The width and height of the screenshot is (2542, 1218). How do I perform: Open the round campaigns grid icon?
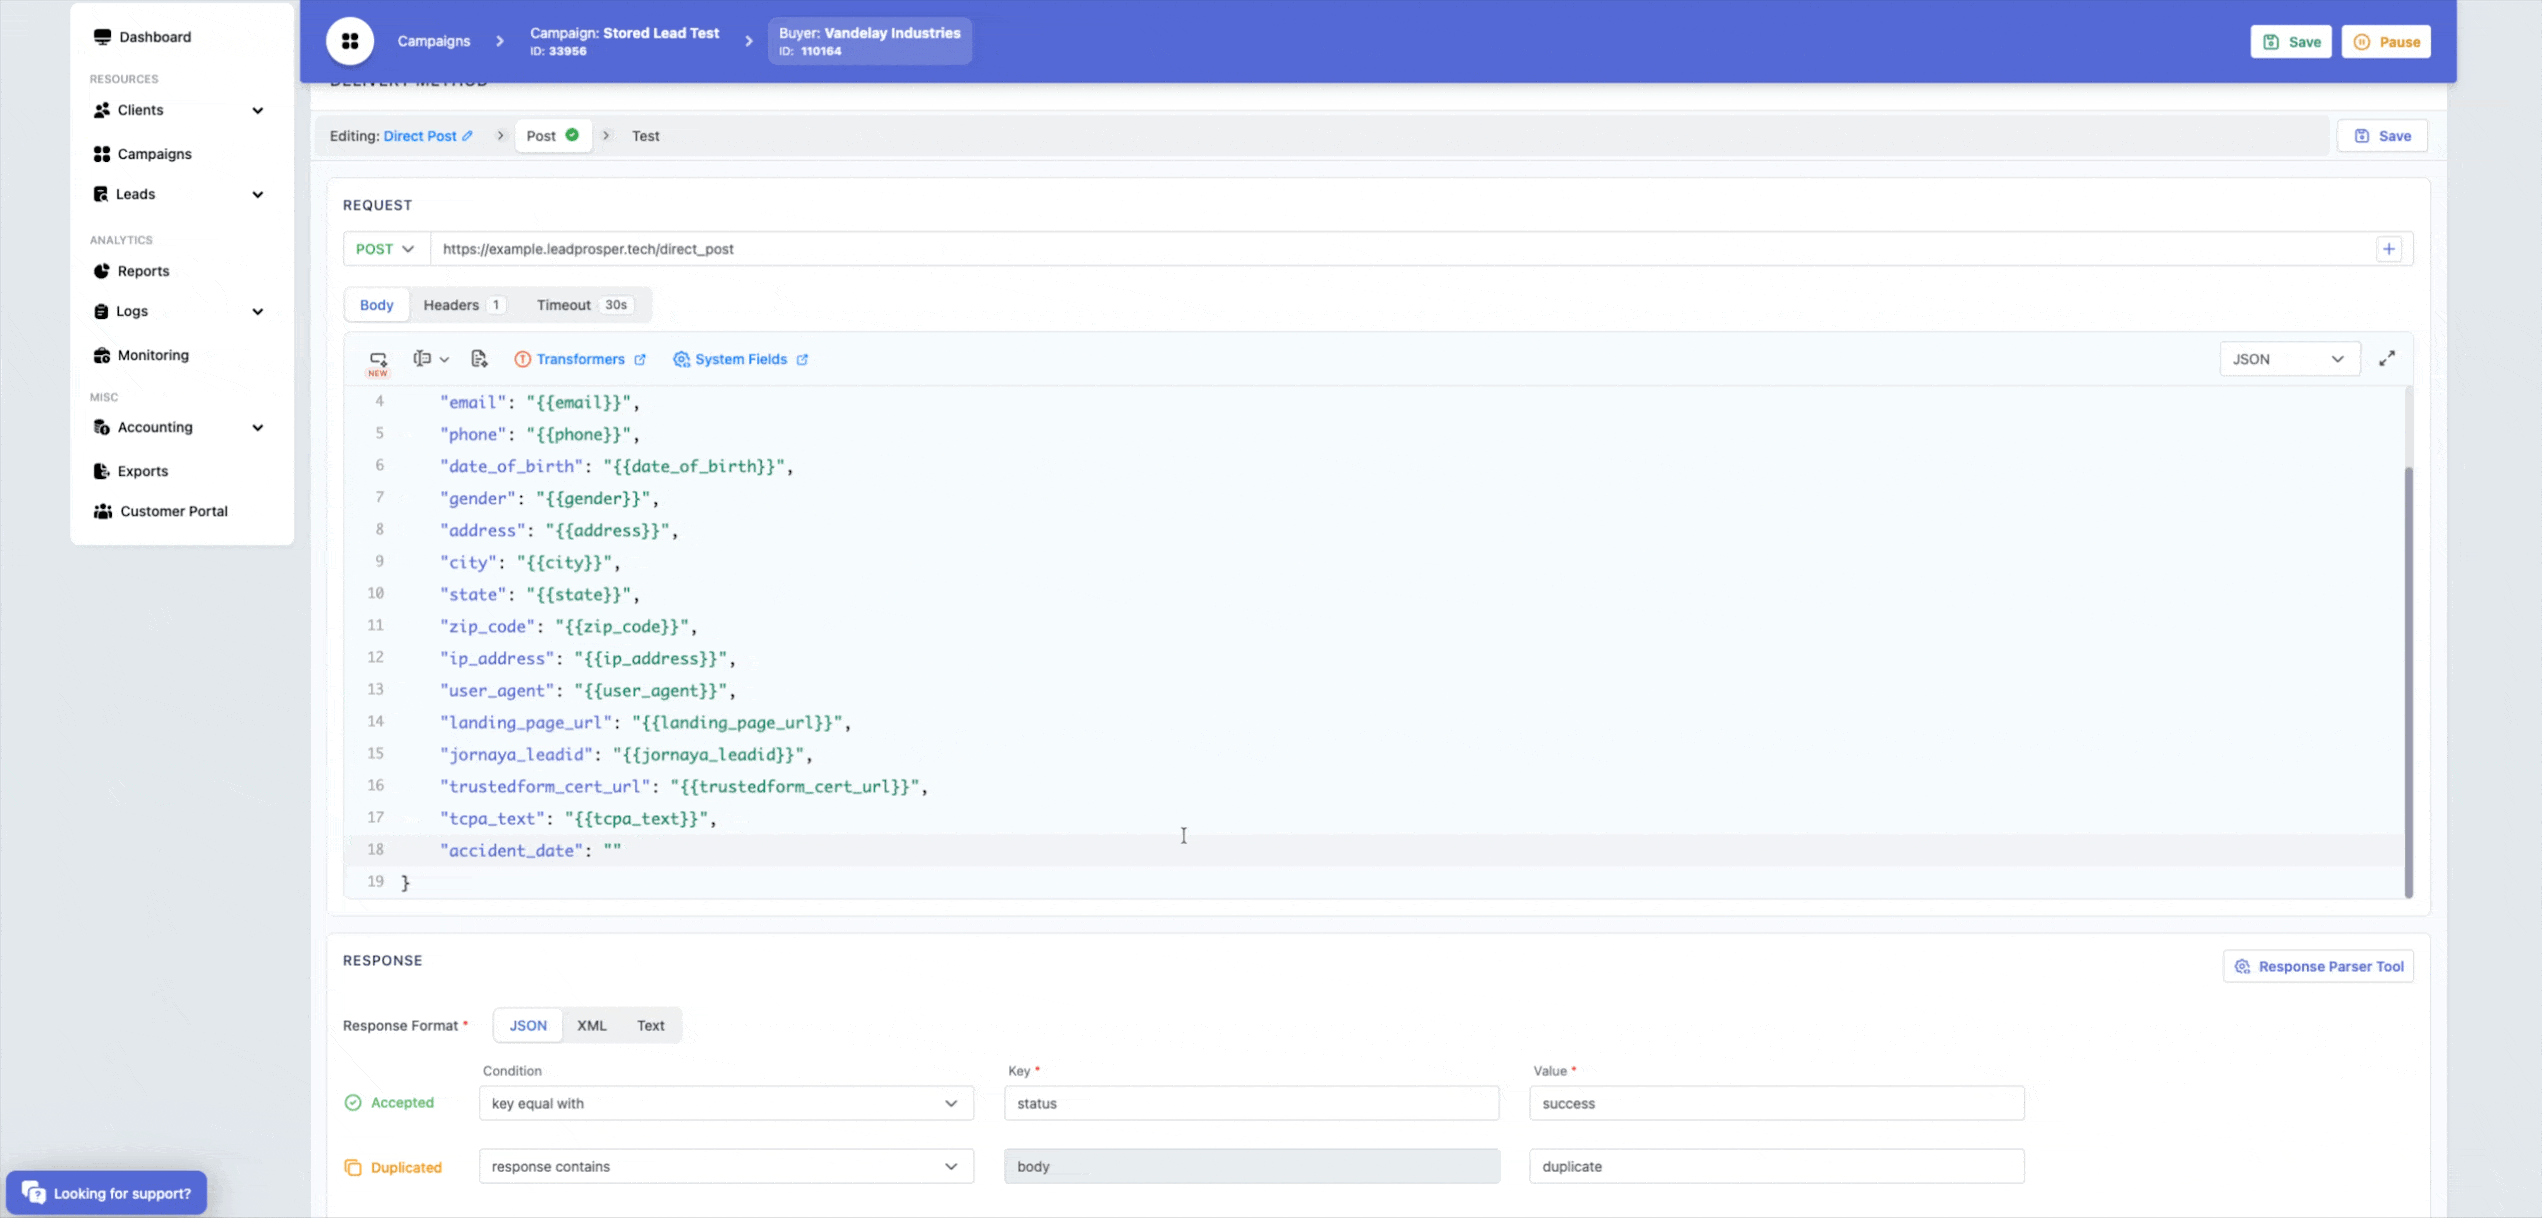click(350, 41)
